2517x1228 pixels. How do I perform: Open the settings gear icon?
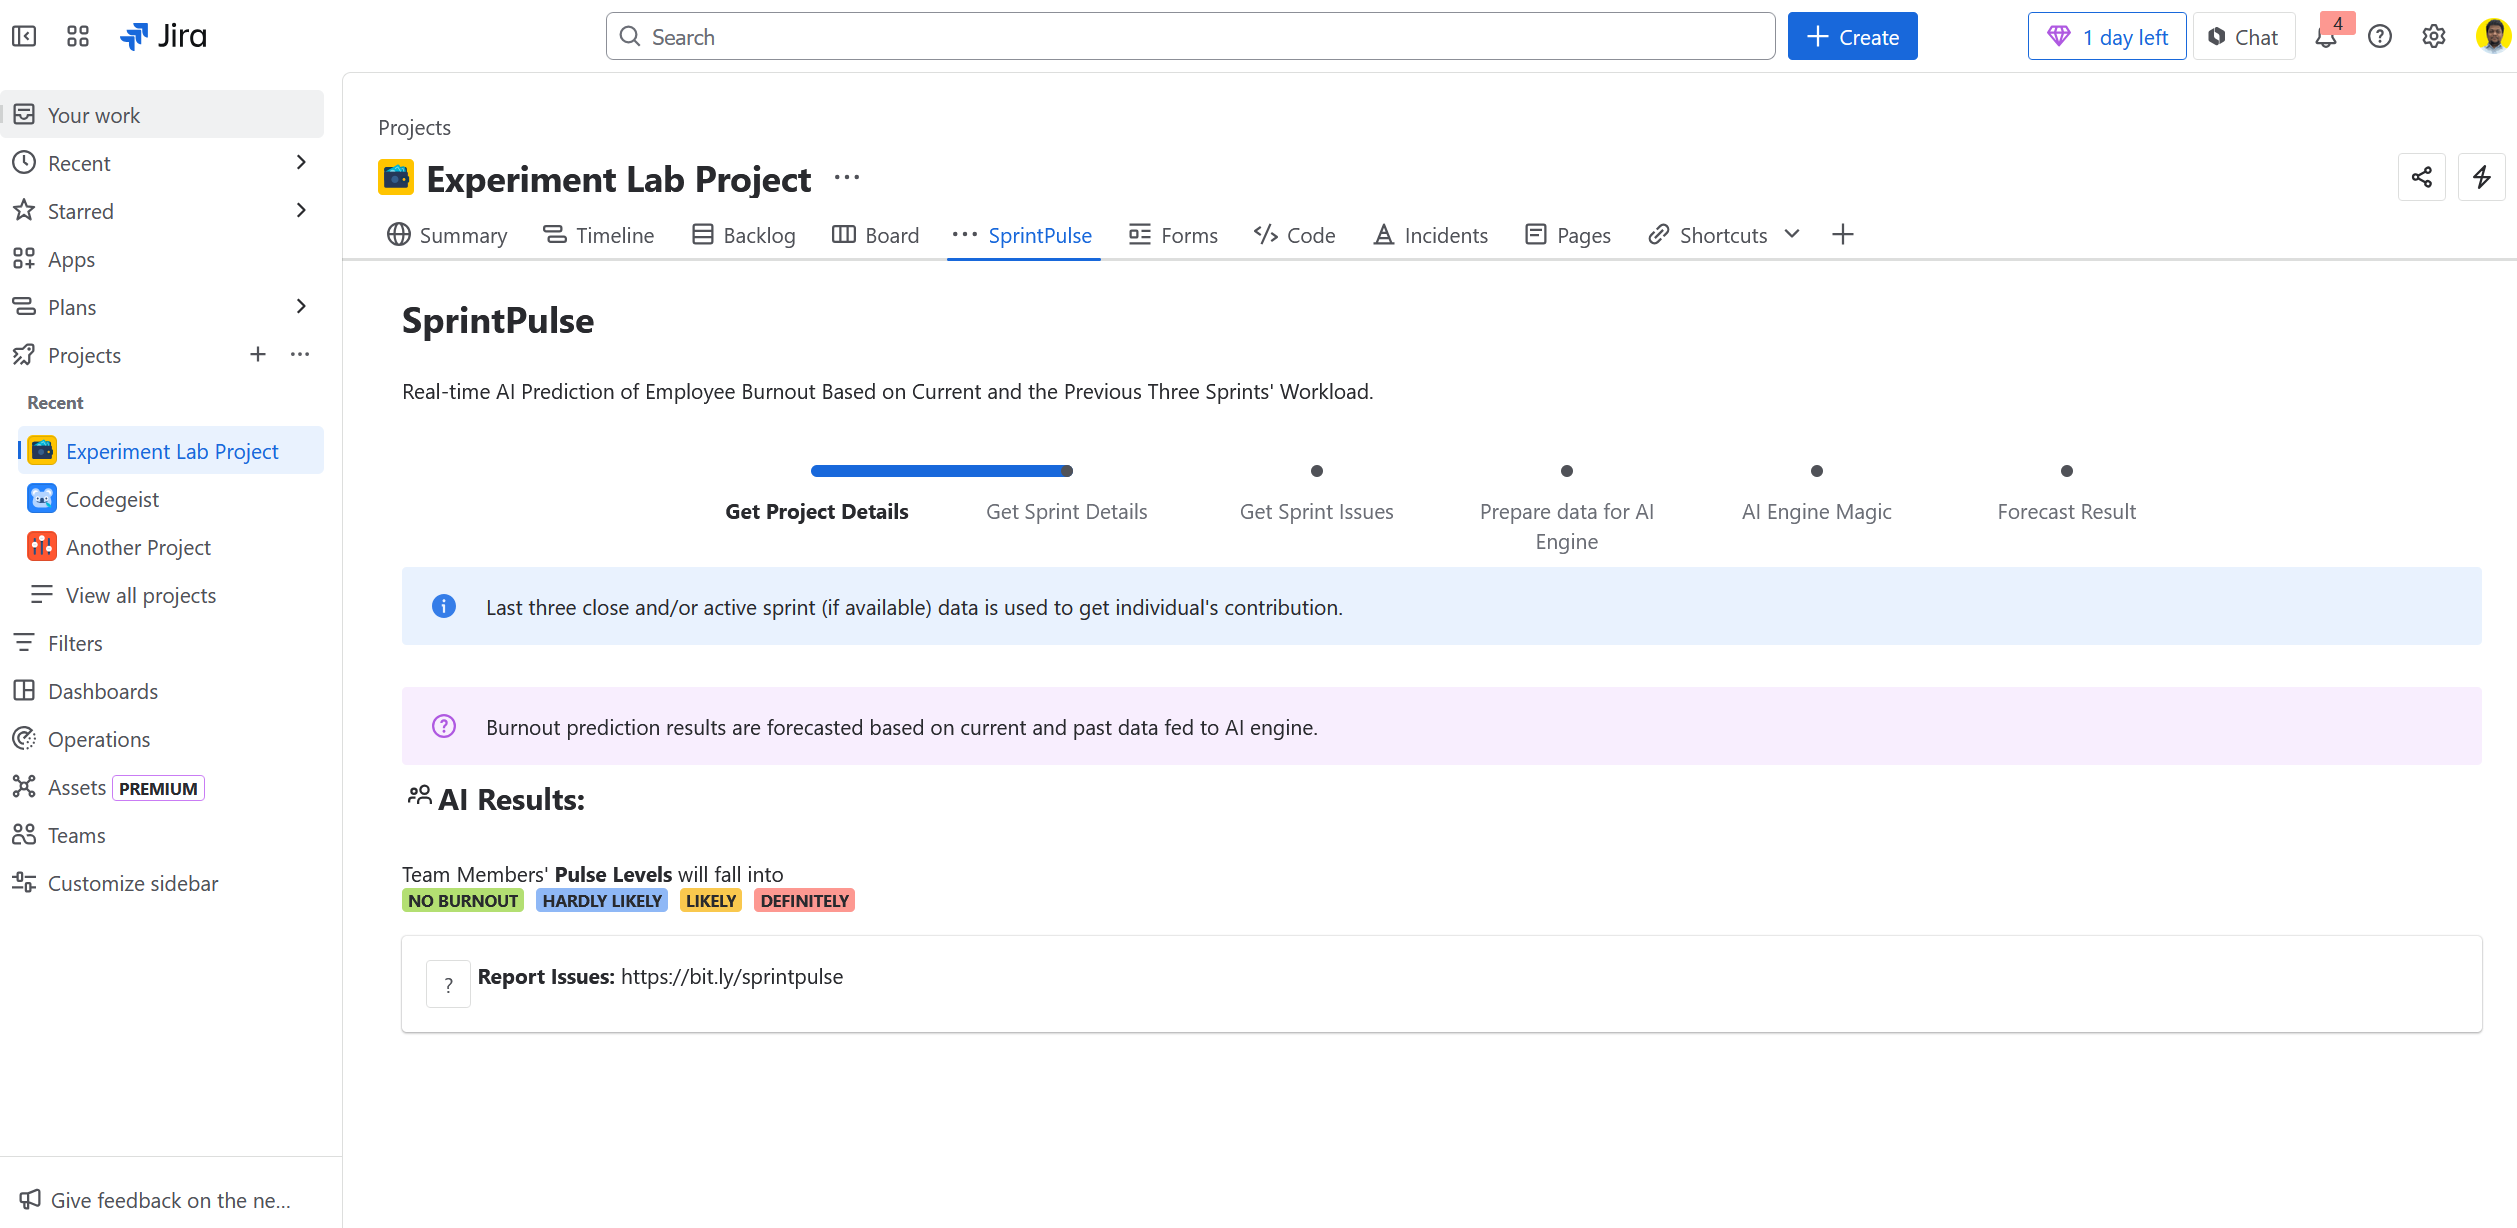[2434, 37]
